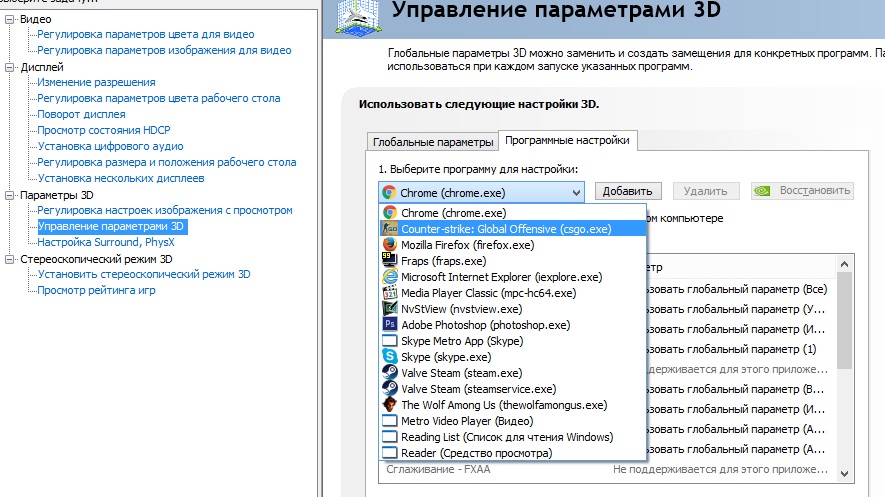Click the Metro Video Player icon
Viewport: 885px width, 497px height.
(x=389, y=421)
